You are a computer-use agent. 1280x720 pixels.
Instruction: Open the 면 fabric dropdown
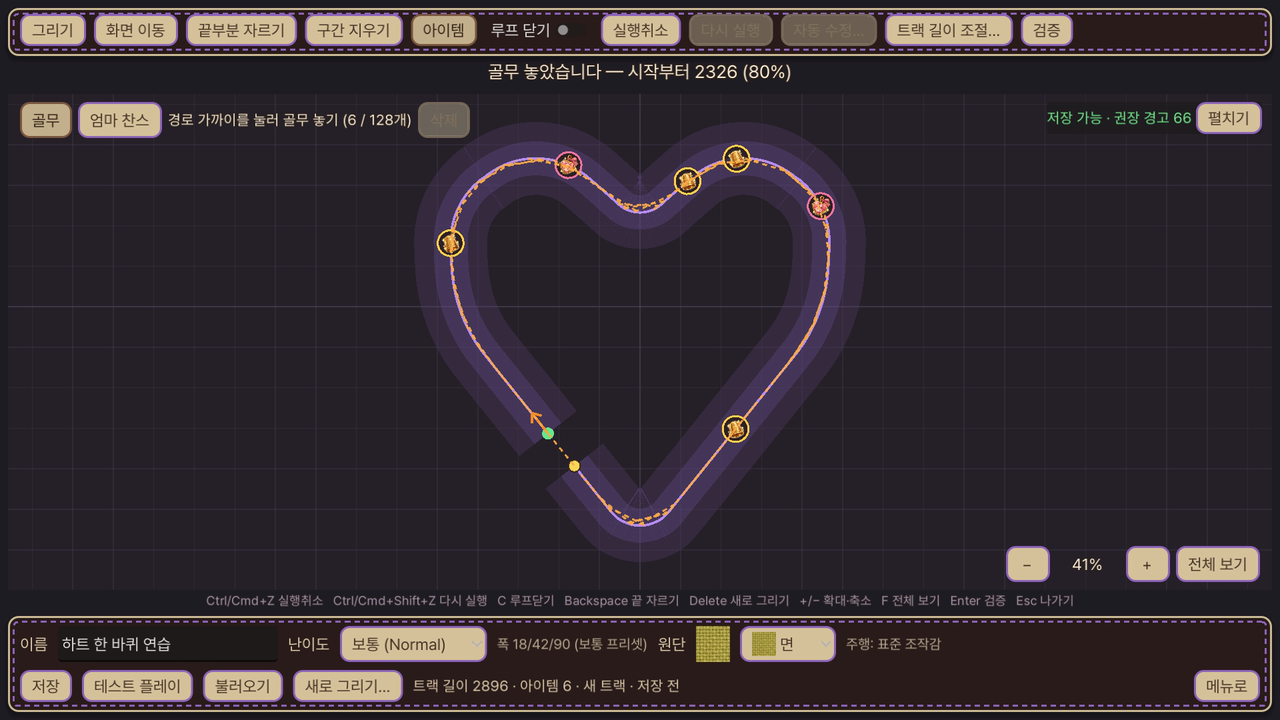pyautogui.click(x=788, y=644)
